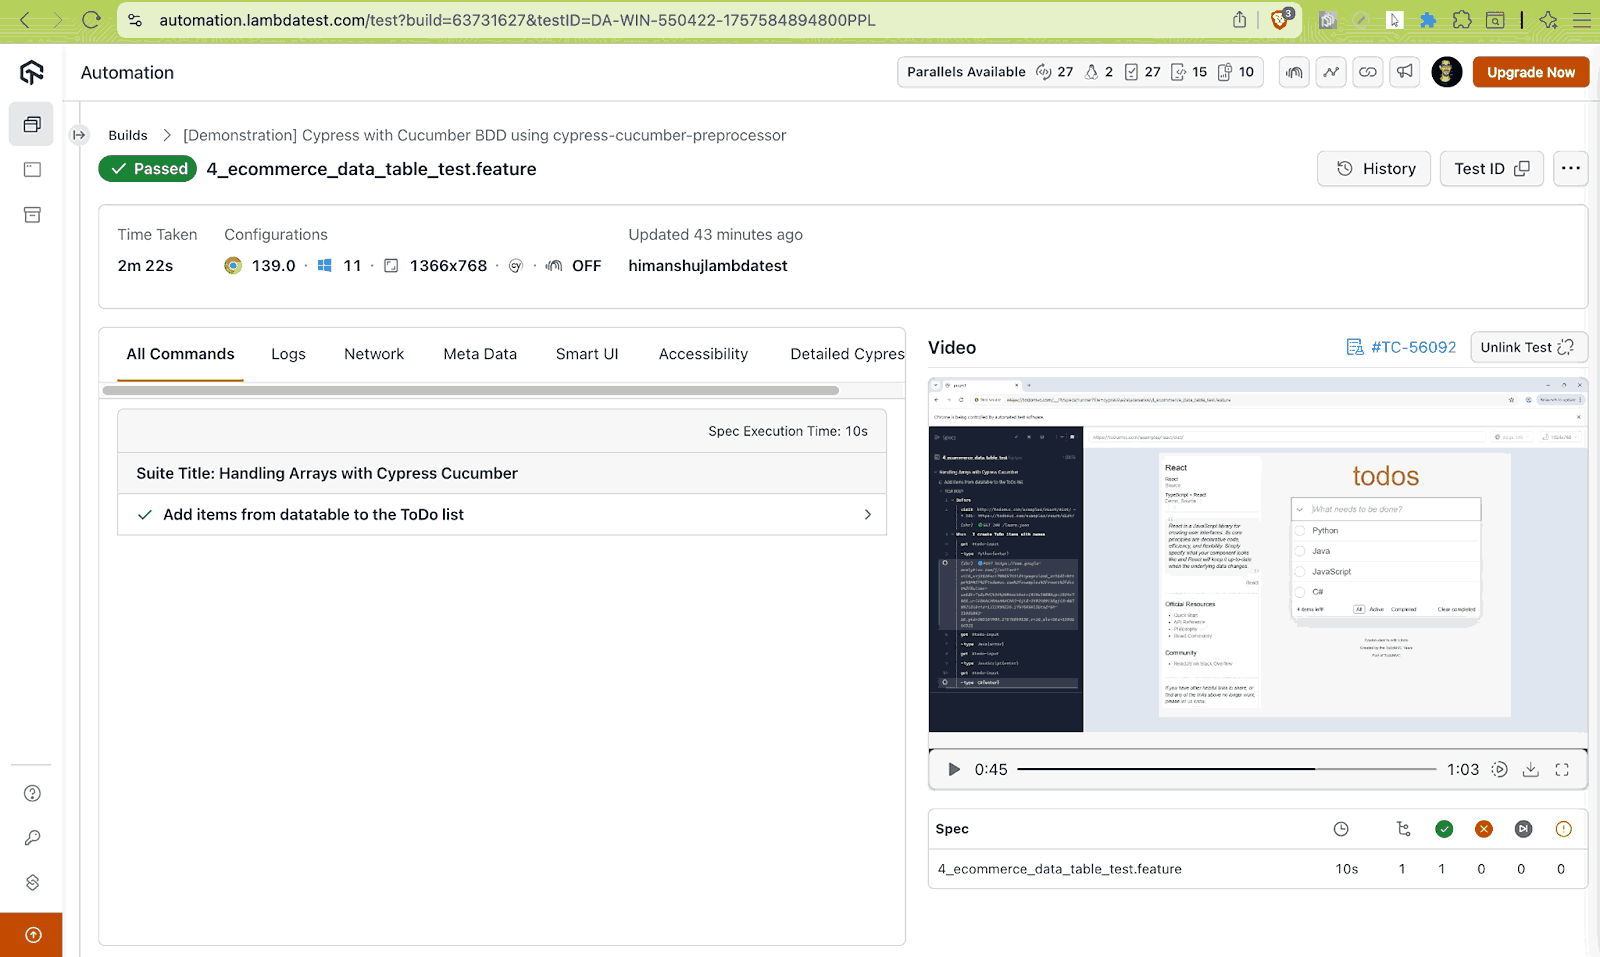Open the Archive icon in left sidebar
Image resolution: width=1600 pixels, height=957 pixels.
pos(31,214)
